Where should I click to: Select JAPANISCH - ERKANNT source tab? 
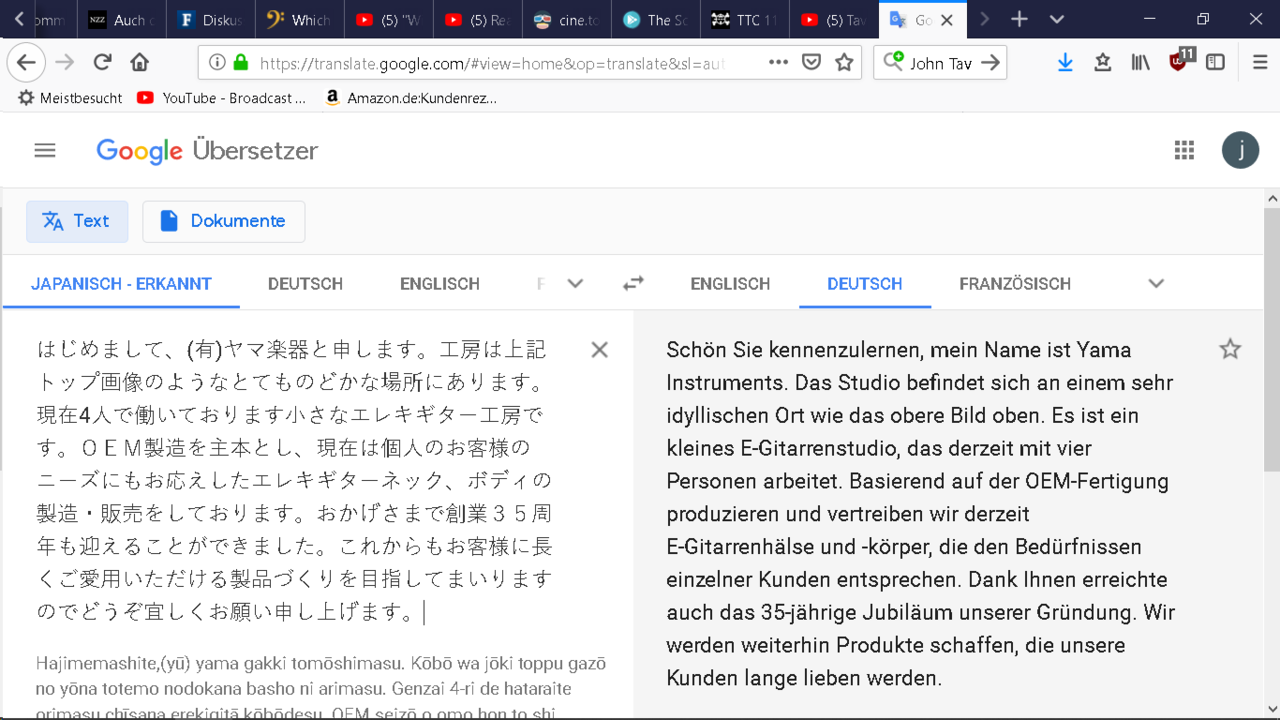(x=121, y=284)
